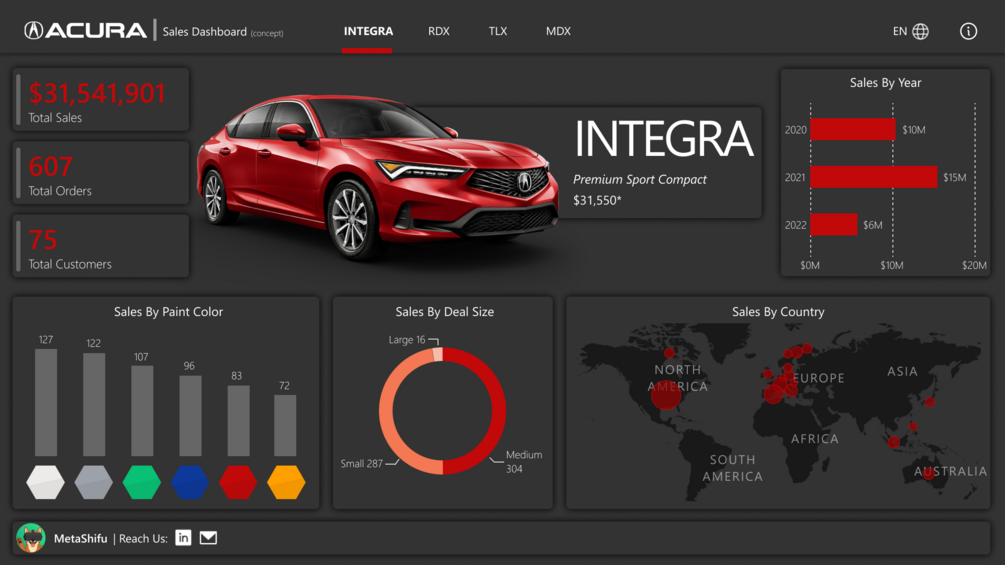Click the Sales By Deal Size title

tap(444, 312)
